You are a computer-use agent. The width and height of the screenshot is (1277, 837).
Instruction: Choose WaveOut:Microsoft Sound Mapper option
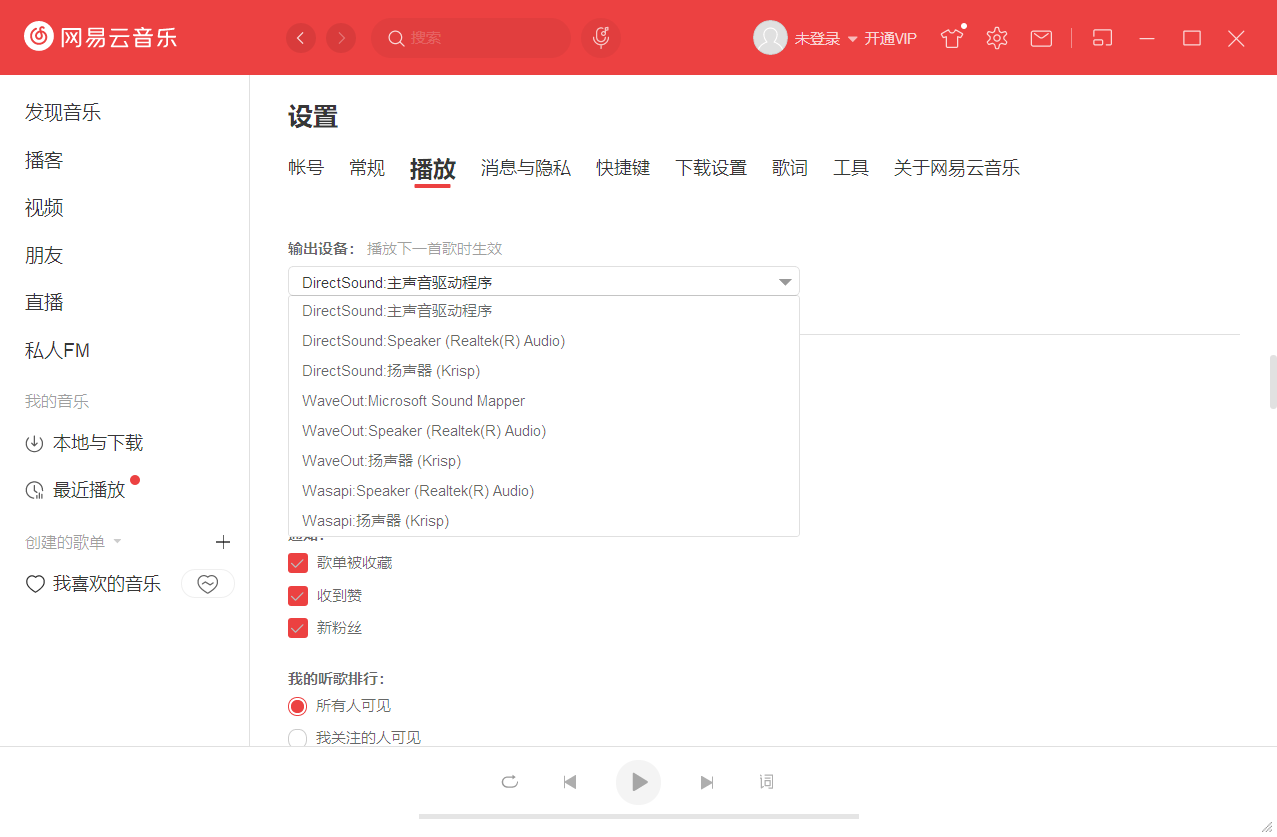point(544,401)
